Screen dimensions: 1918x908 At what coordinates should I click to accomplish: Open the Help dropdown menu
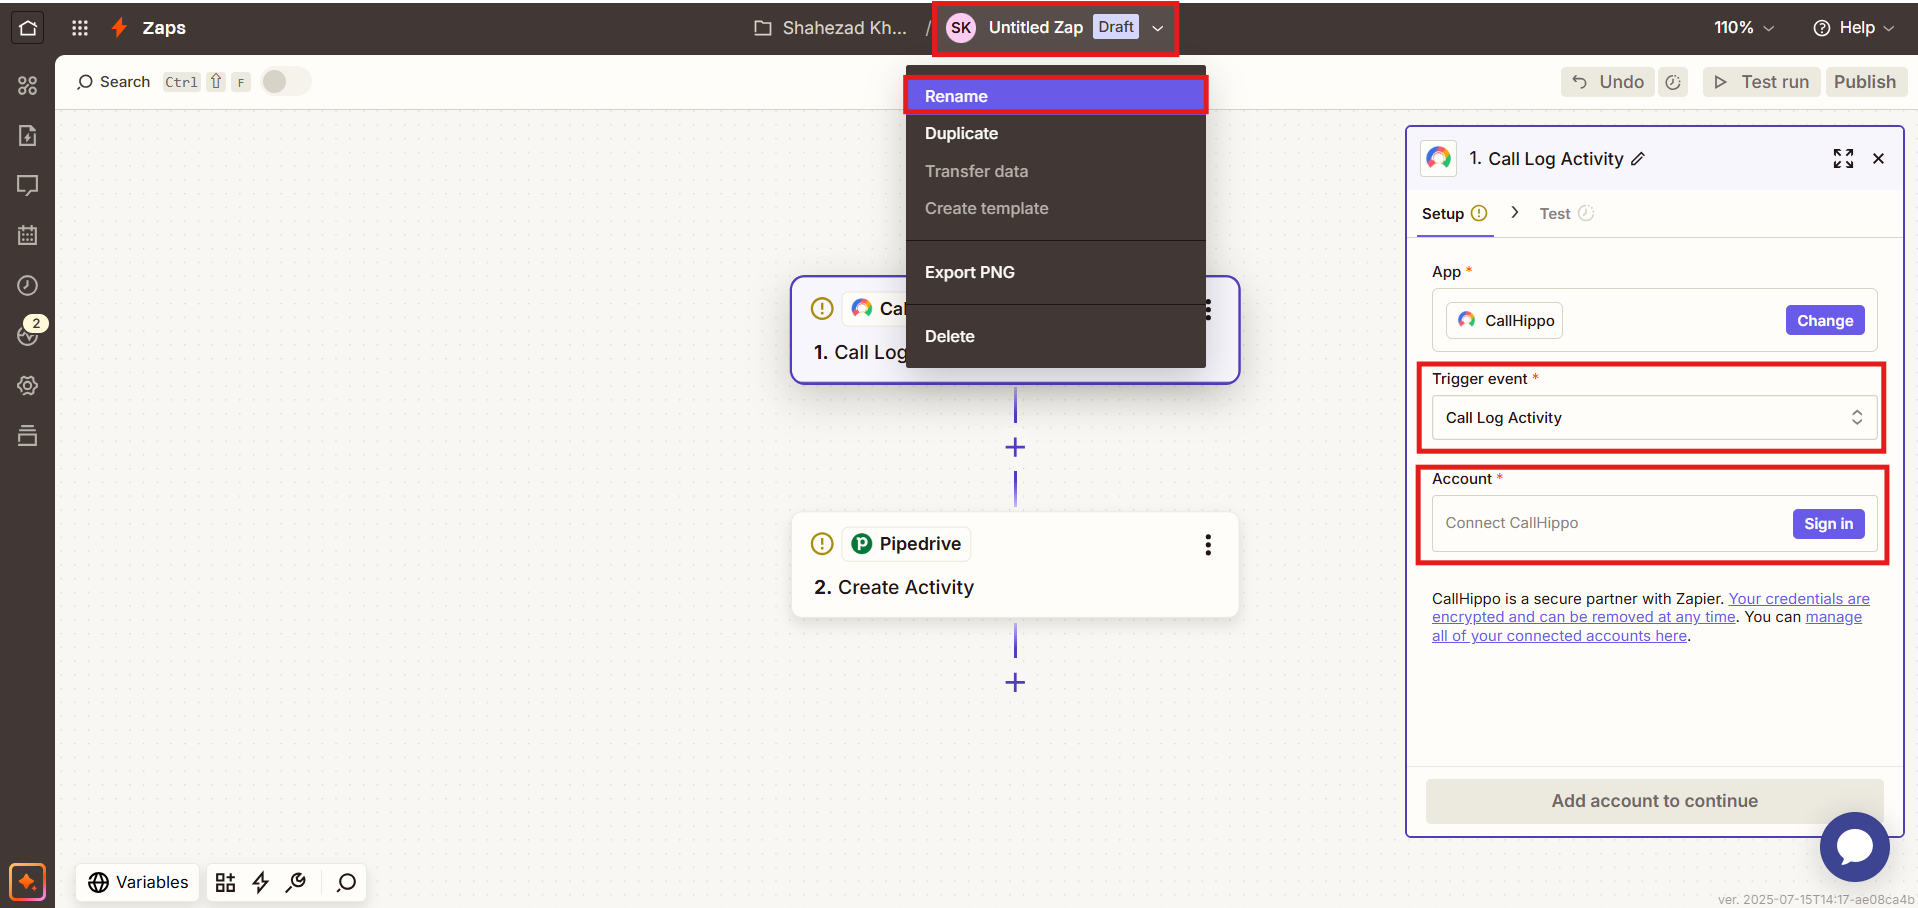point(1854,28)
